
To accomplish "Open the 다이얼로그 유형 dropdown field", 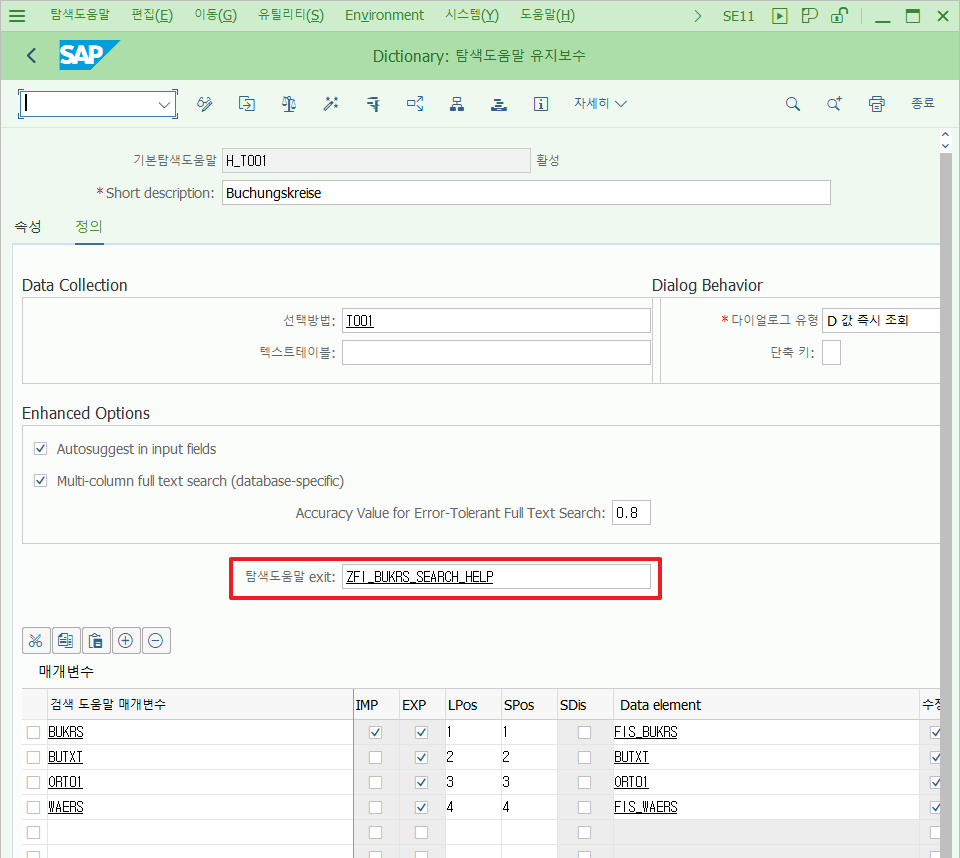I will (881, 320).
